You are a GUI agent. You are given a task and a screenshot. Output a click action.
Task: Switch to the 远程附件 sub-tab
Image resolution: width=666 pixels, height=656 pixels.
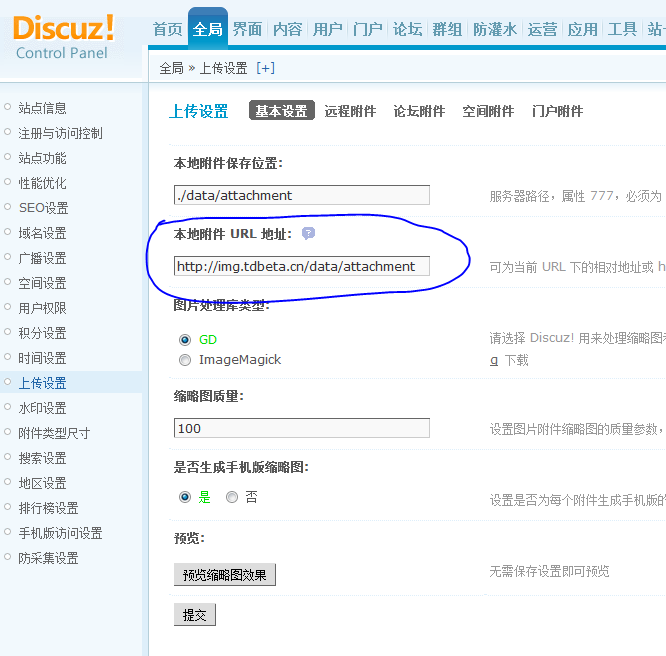pos(350,111)
